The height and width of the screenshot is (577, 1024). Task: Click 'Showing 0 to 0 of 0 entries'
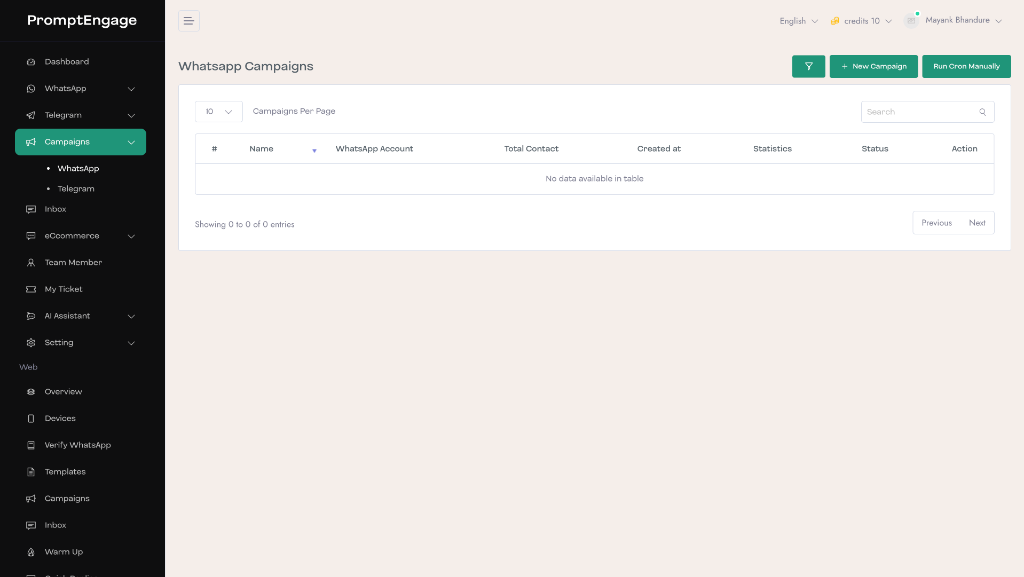[x=244, y=225]
